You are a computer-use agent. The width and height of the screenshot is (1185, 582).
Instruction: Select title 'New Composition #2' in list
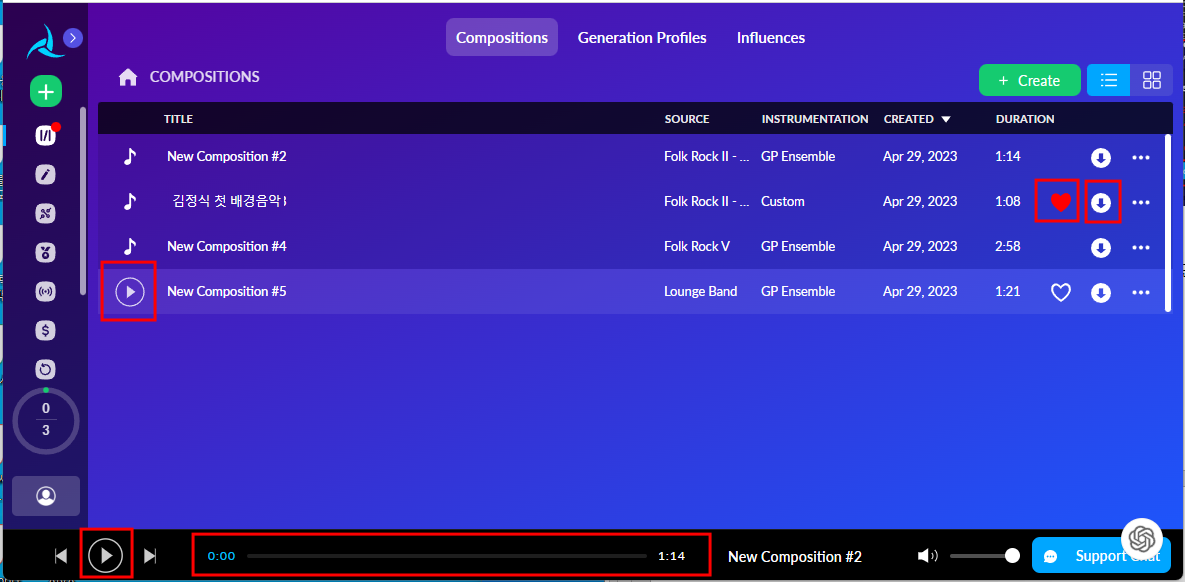(x=227, y=156)
